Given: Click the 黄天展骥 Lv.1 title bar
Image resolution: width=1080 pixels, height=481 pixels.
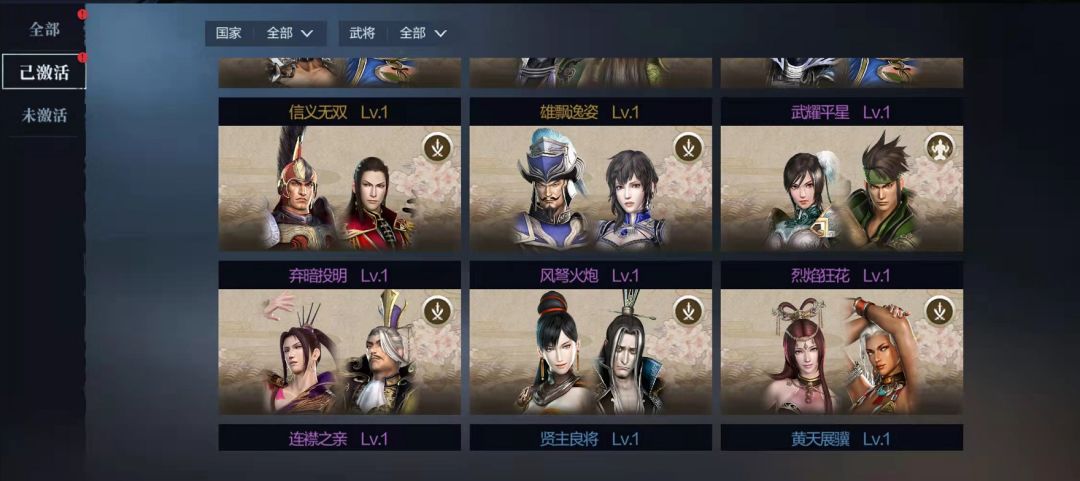Looking at the screenshot, I should [x=842, y=438].
